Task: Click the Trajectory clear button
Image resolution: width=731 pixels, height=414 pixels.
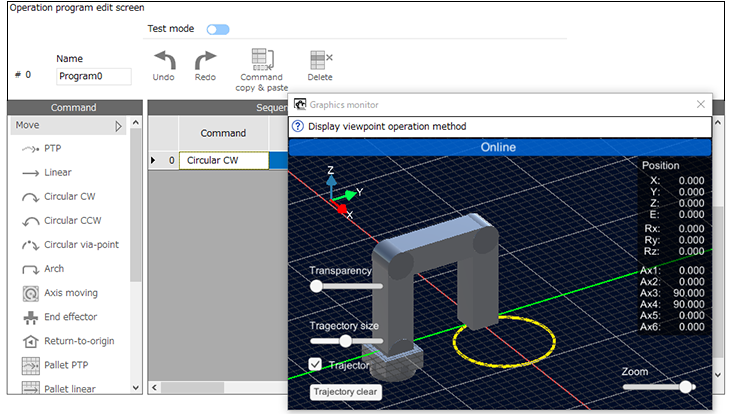Action: 345,392
